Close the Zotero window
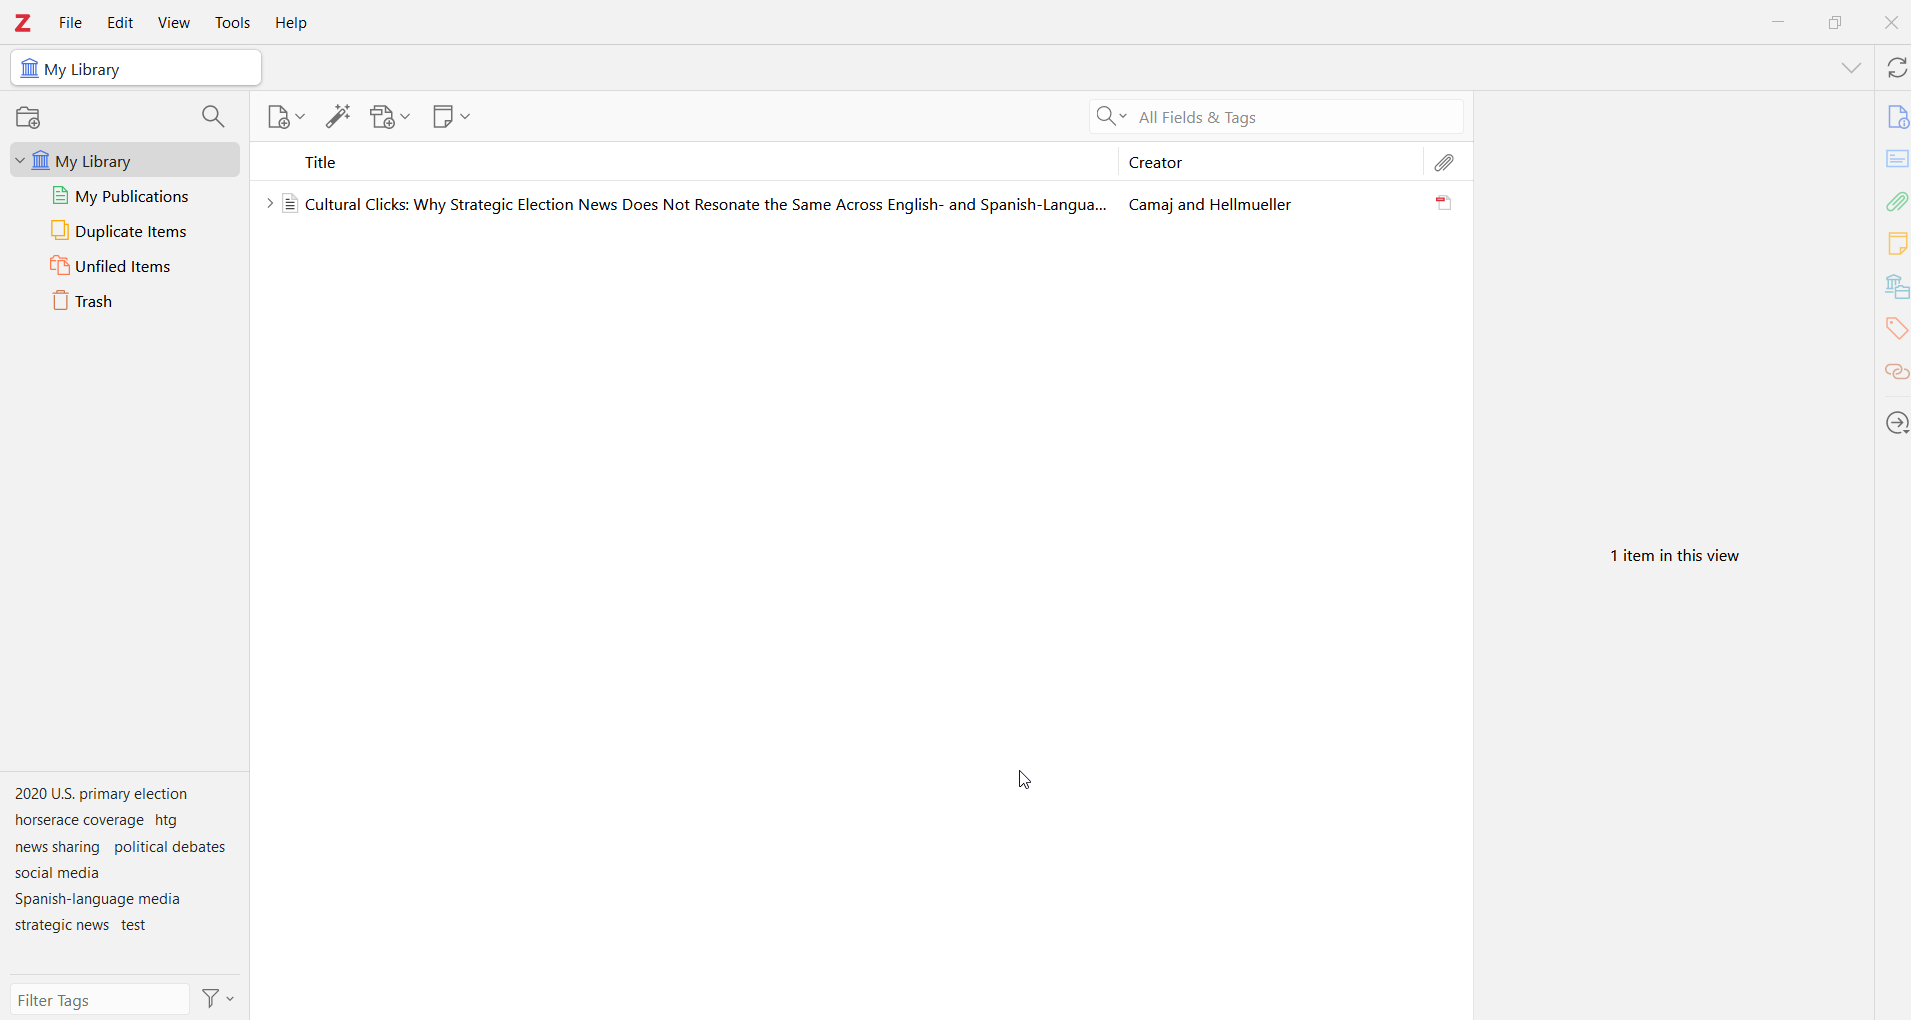 point(1891,22)
